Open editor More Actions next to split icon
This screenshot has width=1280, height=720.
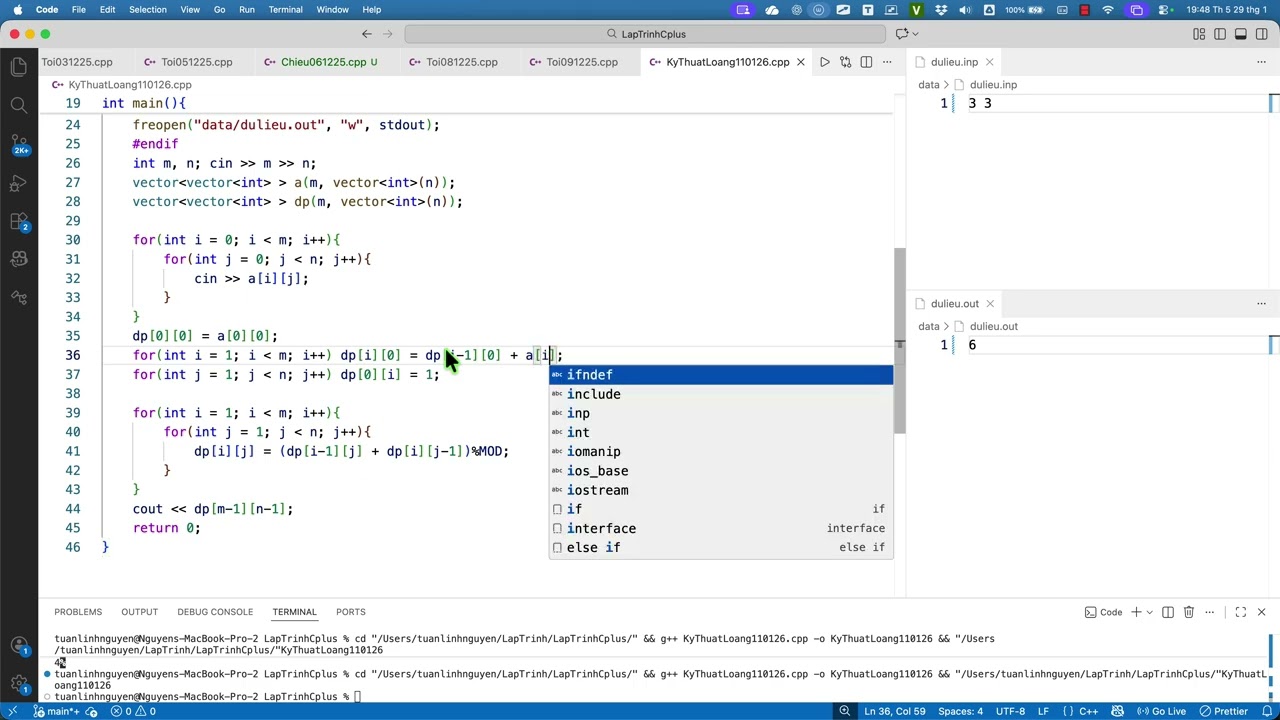tap(886, 62)
